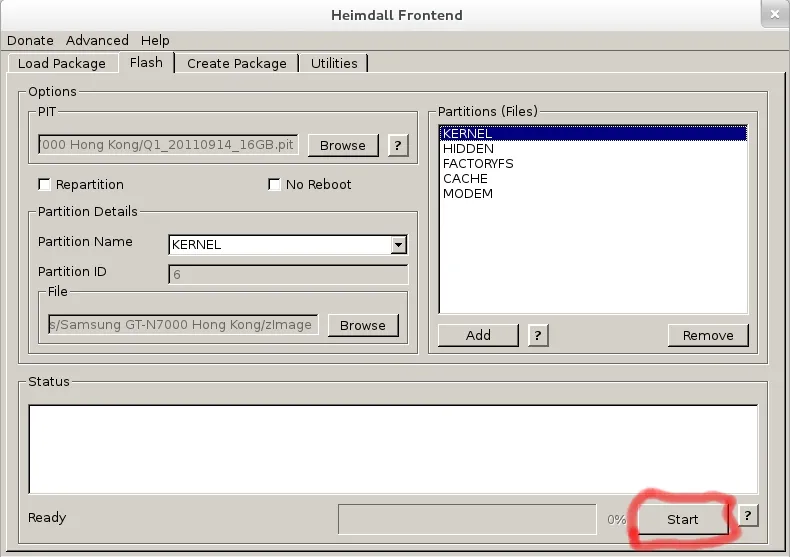
Task: Open the Partition Name dropdown
Action: click(x=398, y=244)
